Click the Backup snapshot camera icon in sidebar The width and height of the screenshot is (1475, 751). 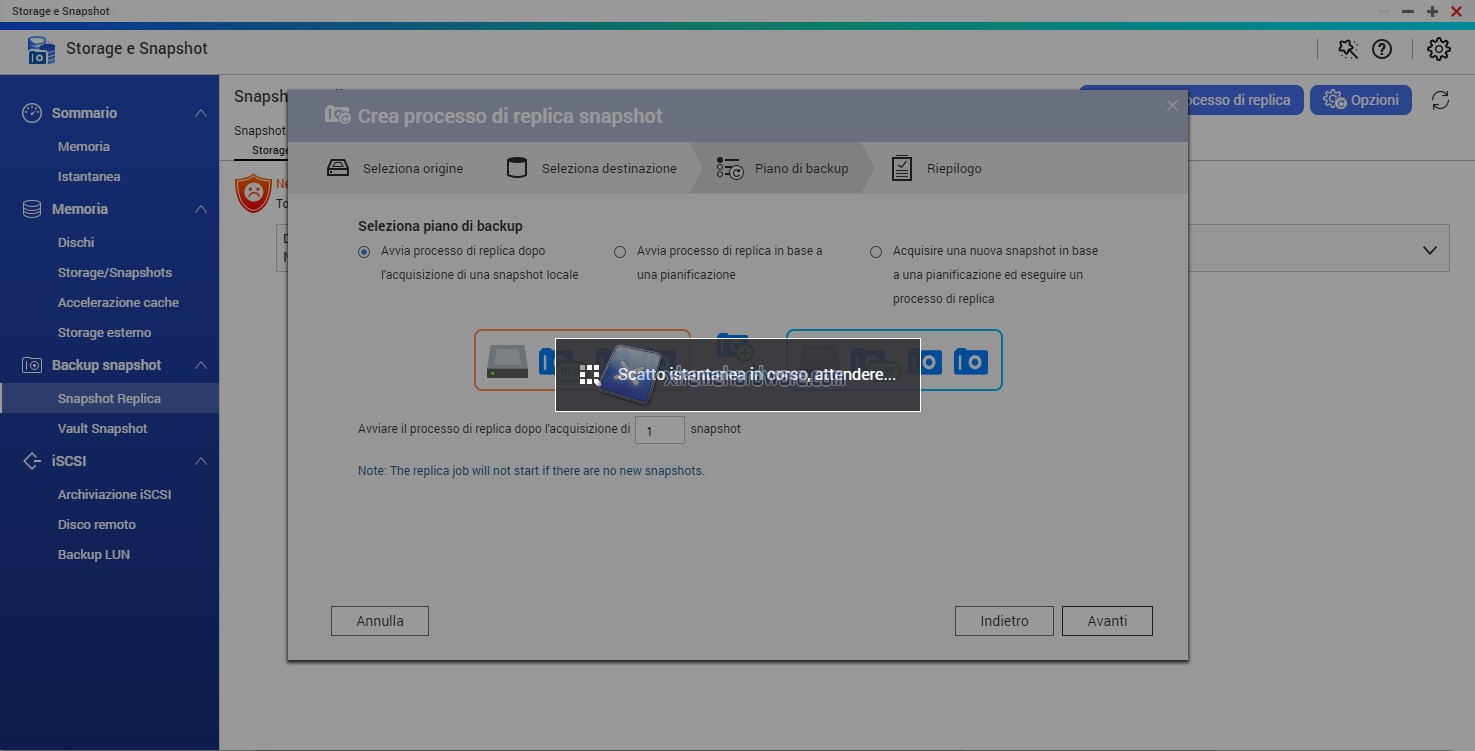click(x=32, y=365)
